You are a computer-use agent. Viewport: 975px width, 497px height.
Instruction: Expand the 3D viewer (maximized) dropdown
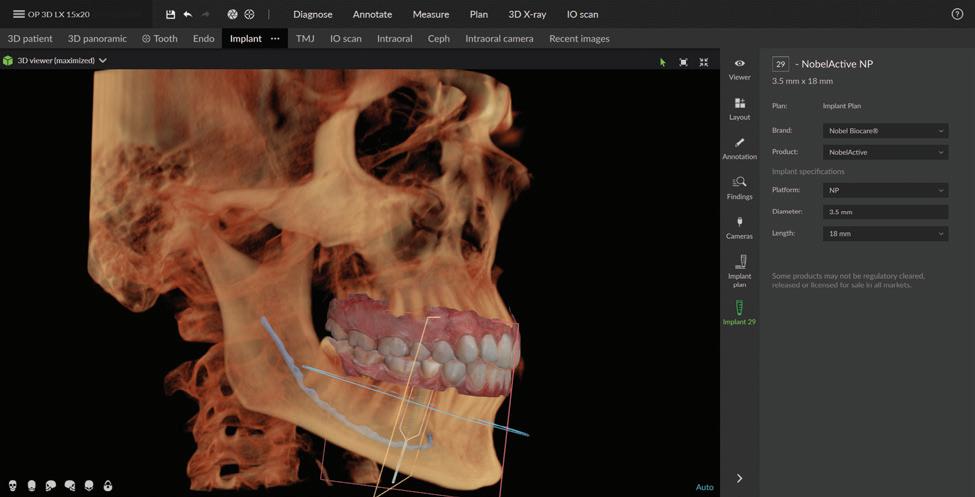pos(102,61)
